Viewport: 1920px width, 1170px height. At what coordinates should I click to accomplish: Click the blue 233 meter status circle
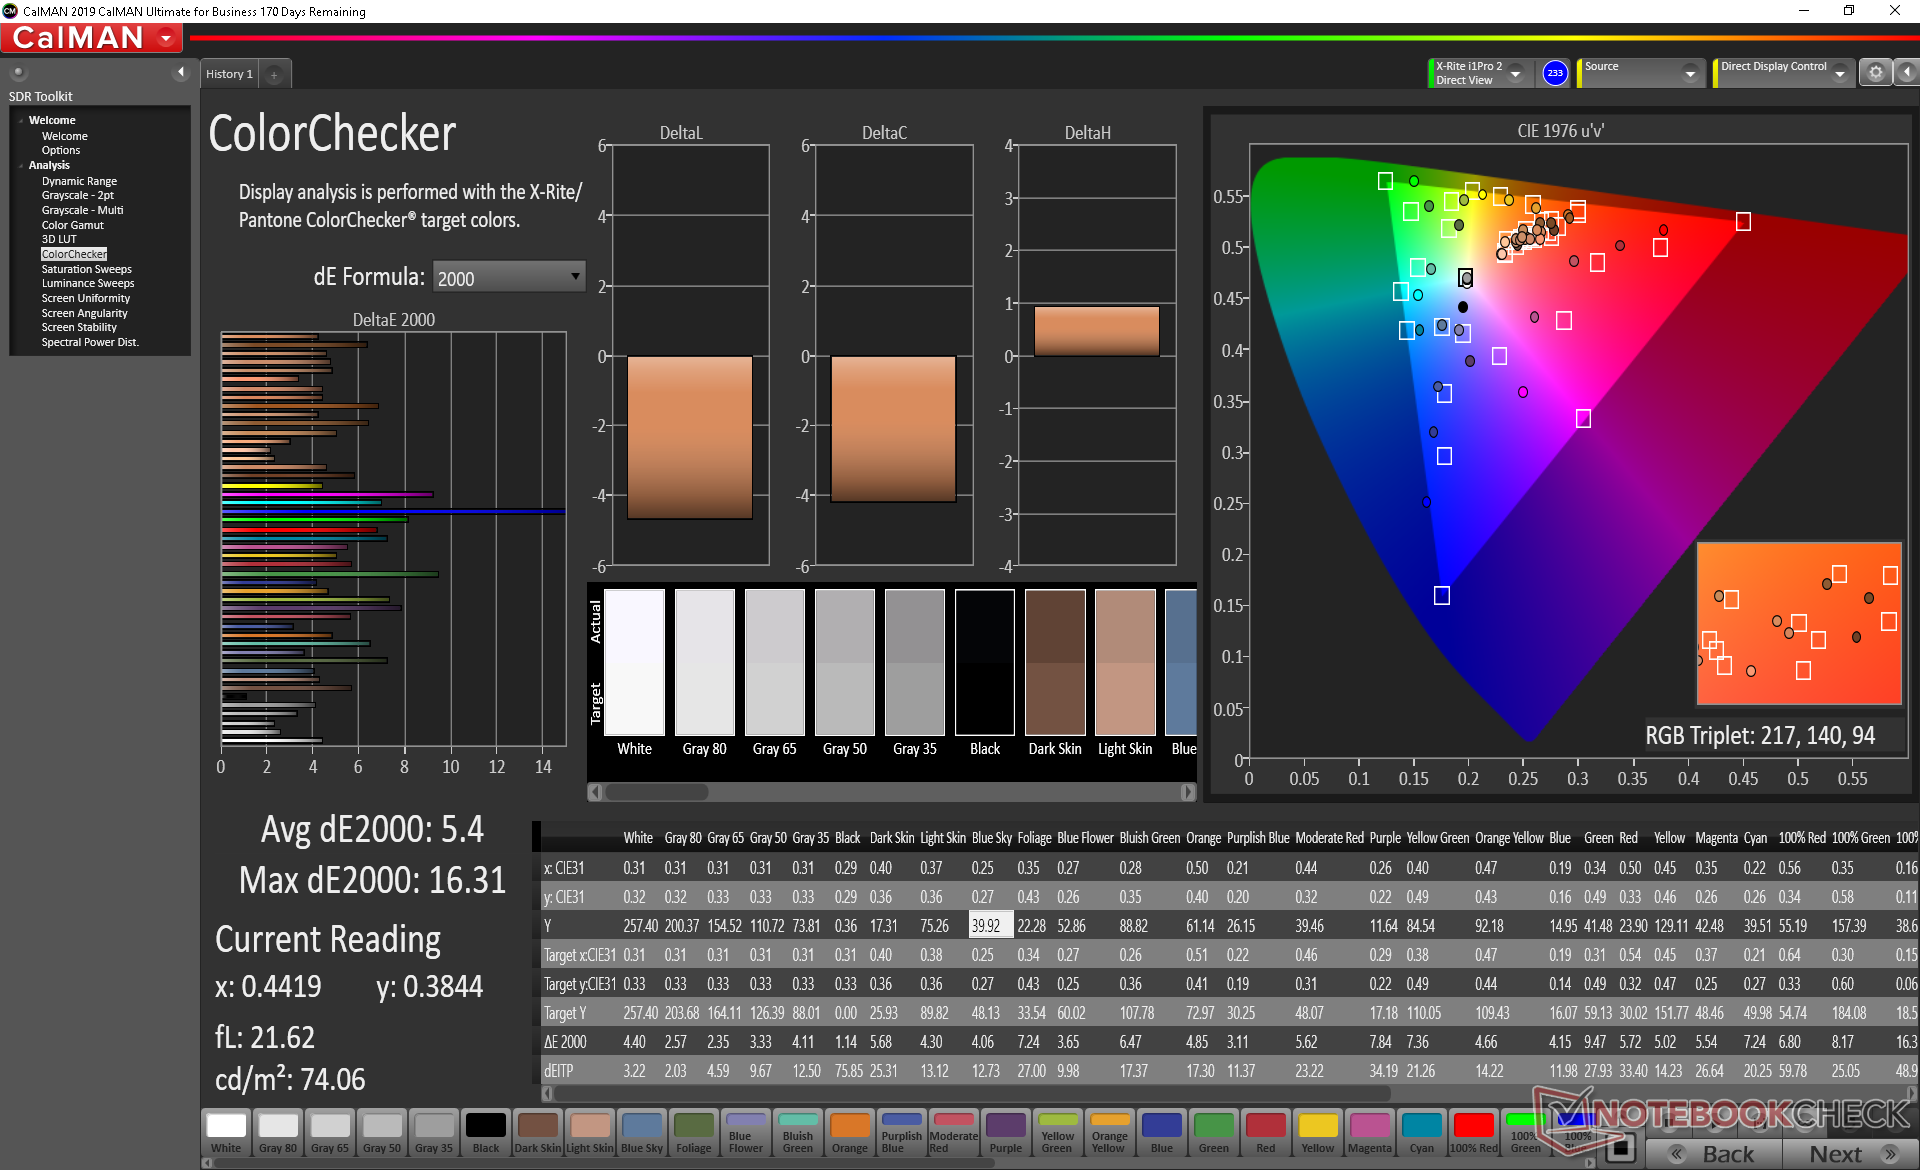click(1554, 73)
